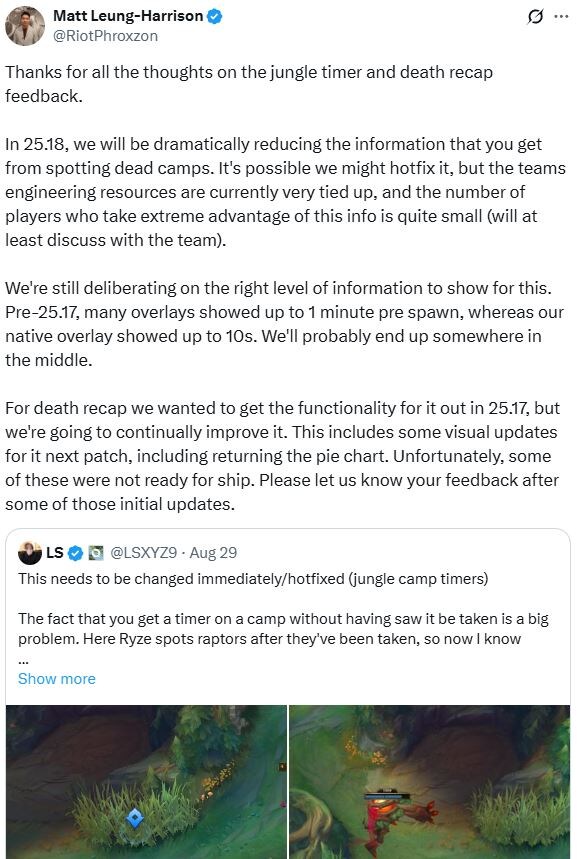Open Matt Leung-Harrison's profile avatar
Screen dimensions: 581x859
point(25,26)
